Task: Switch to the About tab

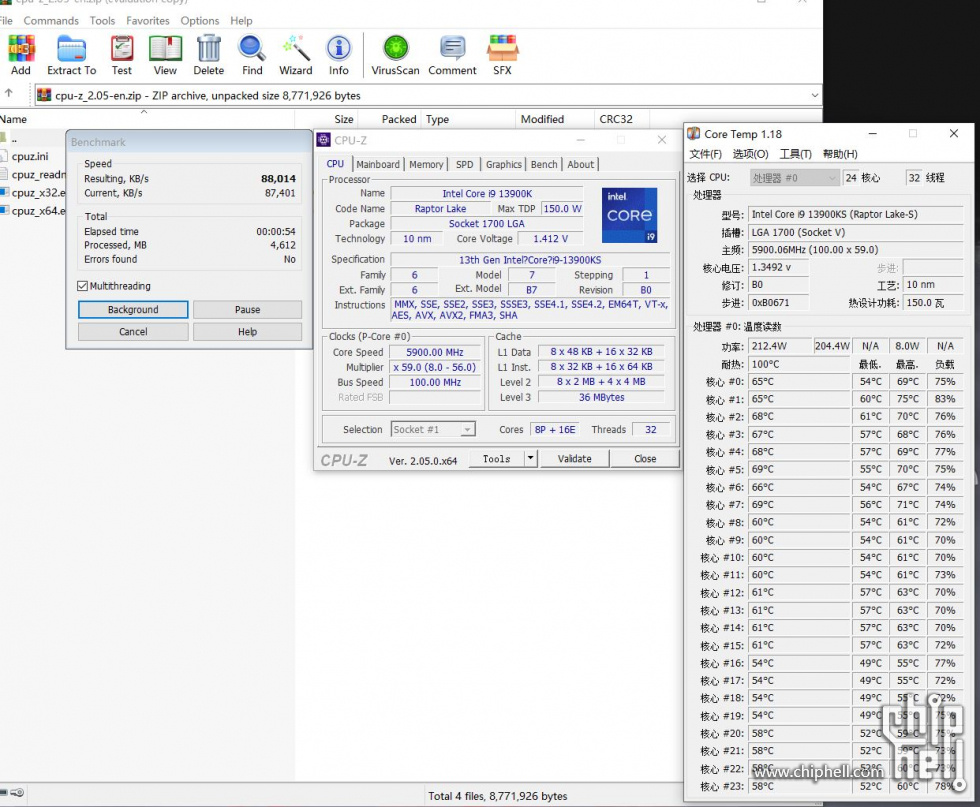Action: click(x=581, y=164)
